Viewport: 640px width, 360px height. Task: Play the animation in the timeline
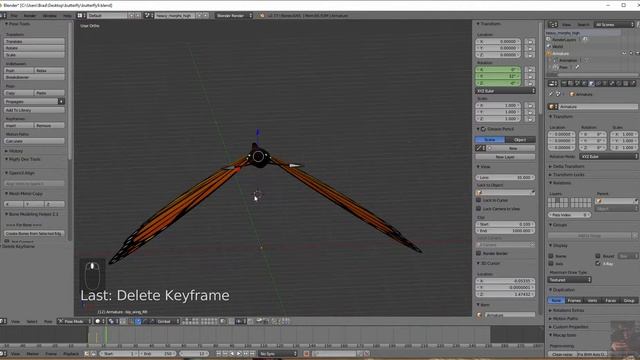(239, 353)
